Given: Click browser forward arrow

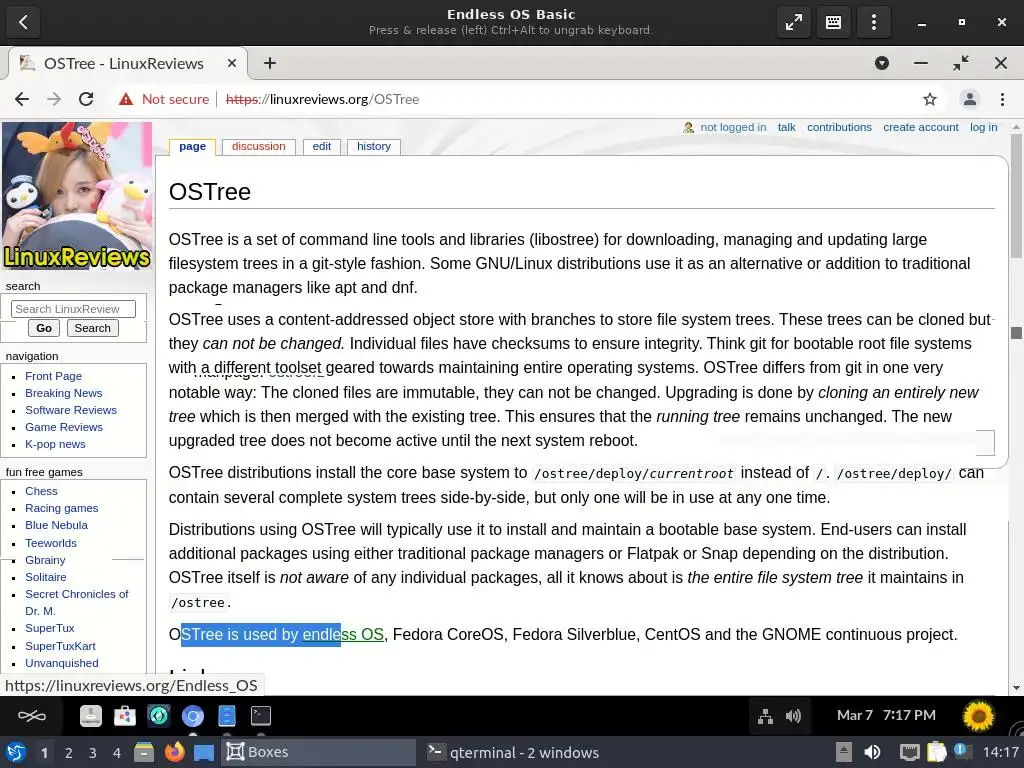Looking at the screenshot, I should click(x=54, y=99).
